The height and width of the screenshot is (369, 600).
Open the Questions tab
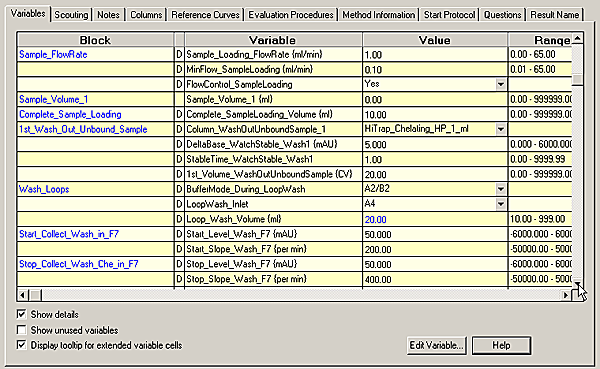pos(502,15)
